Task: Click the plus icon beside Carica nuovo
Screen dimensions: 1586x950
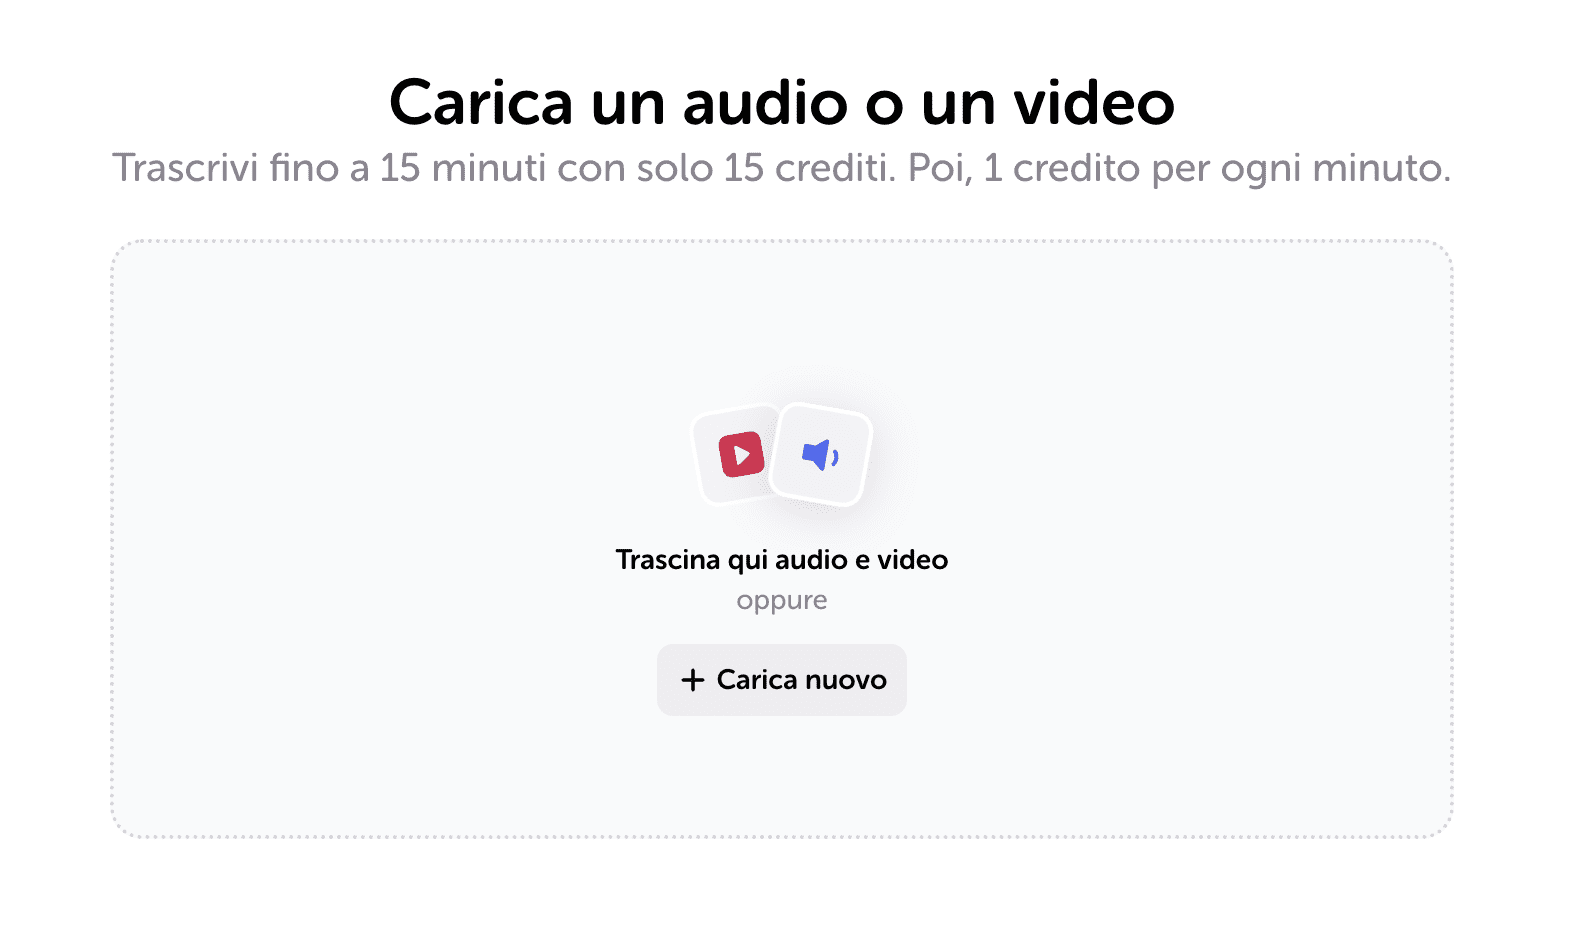Action: click(693, 680)
